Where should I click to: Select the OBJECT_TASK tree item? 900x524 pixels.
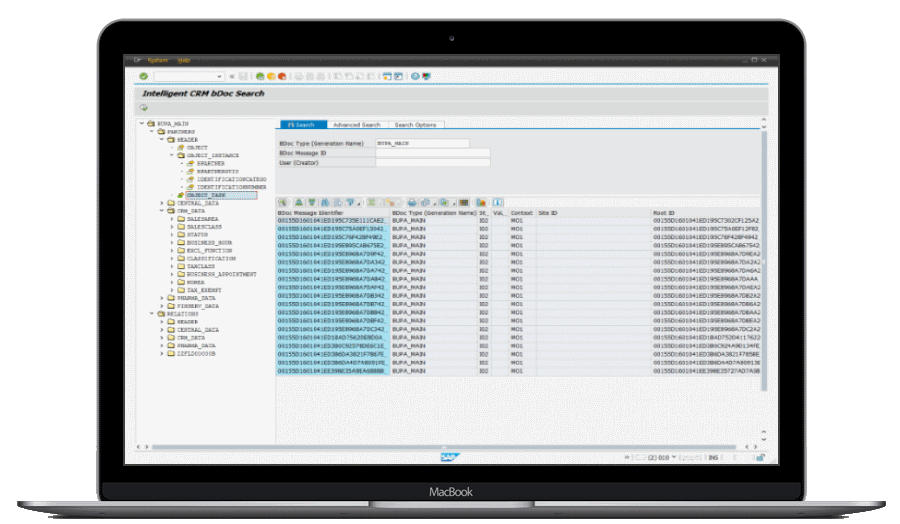click(x=221, y=195)
